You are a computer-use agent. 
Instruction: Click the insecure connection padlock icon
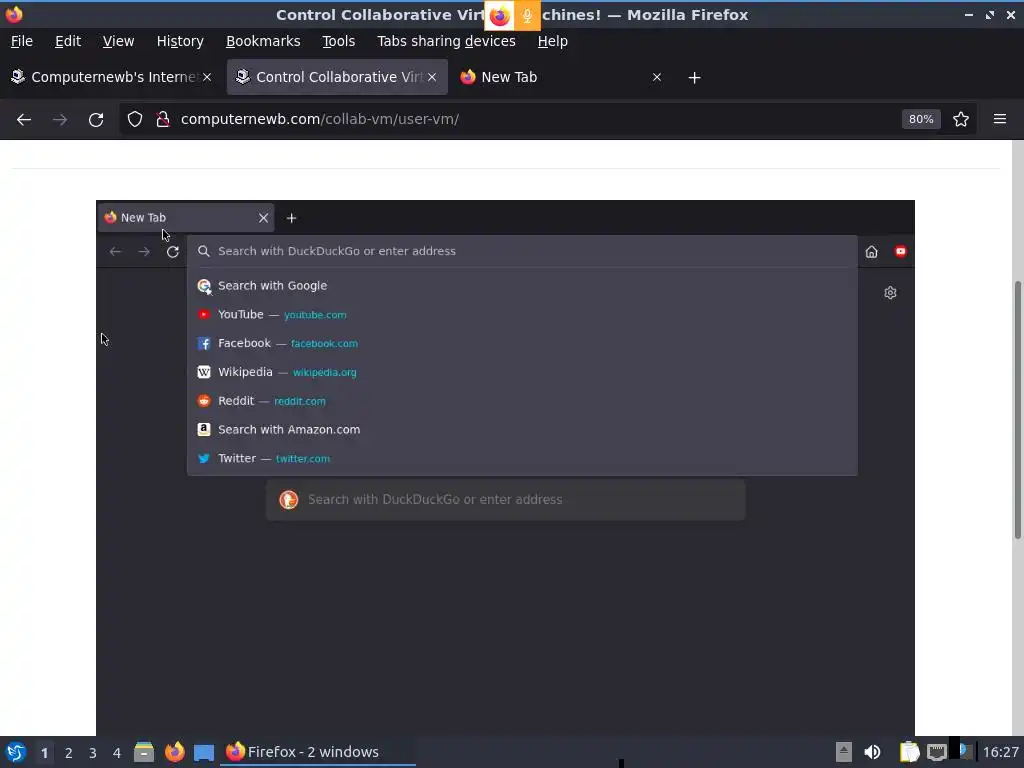pos(163,119)
